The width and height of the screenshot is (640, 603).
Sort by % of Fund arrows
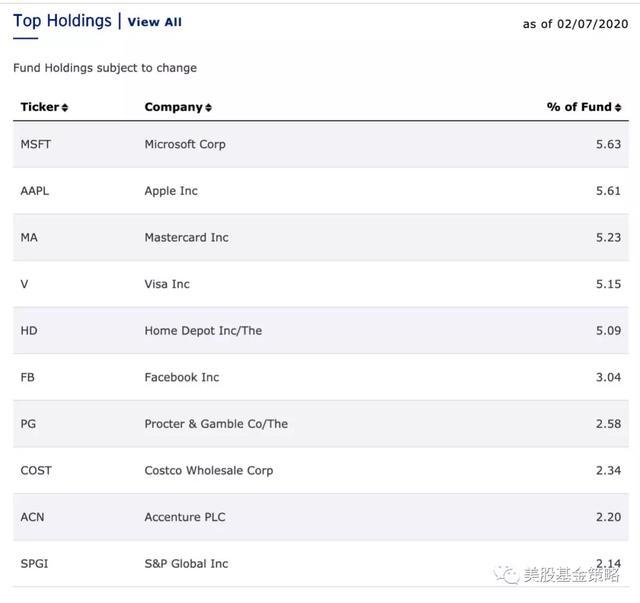[x=618, y=107]
